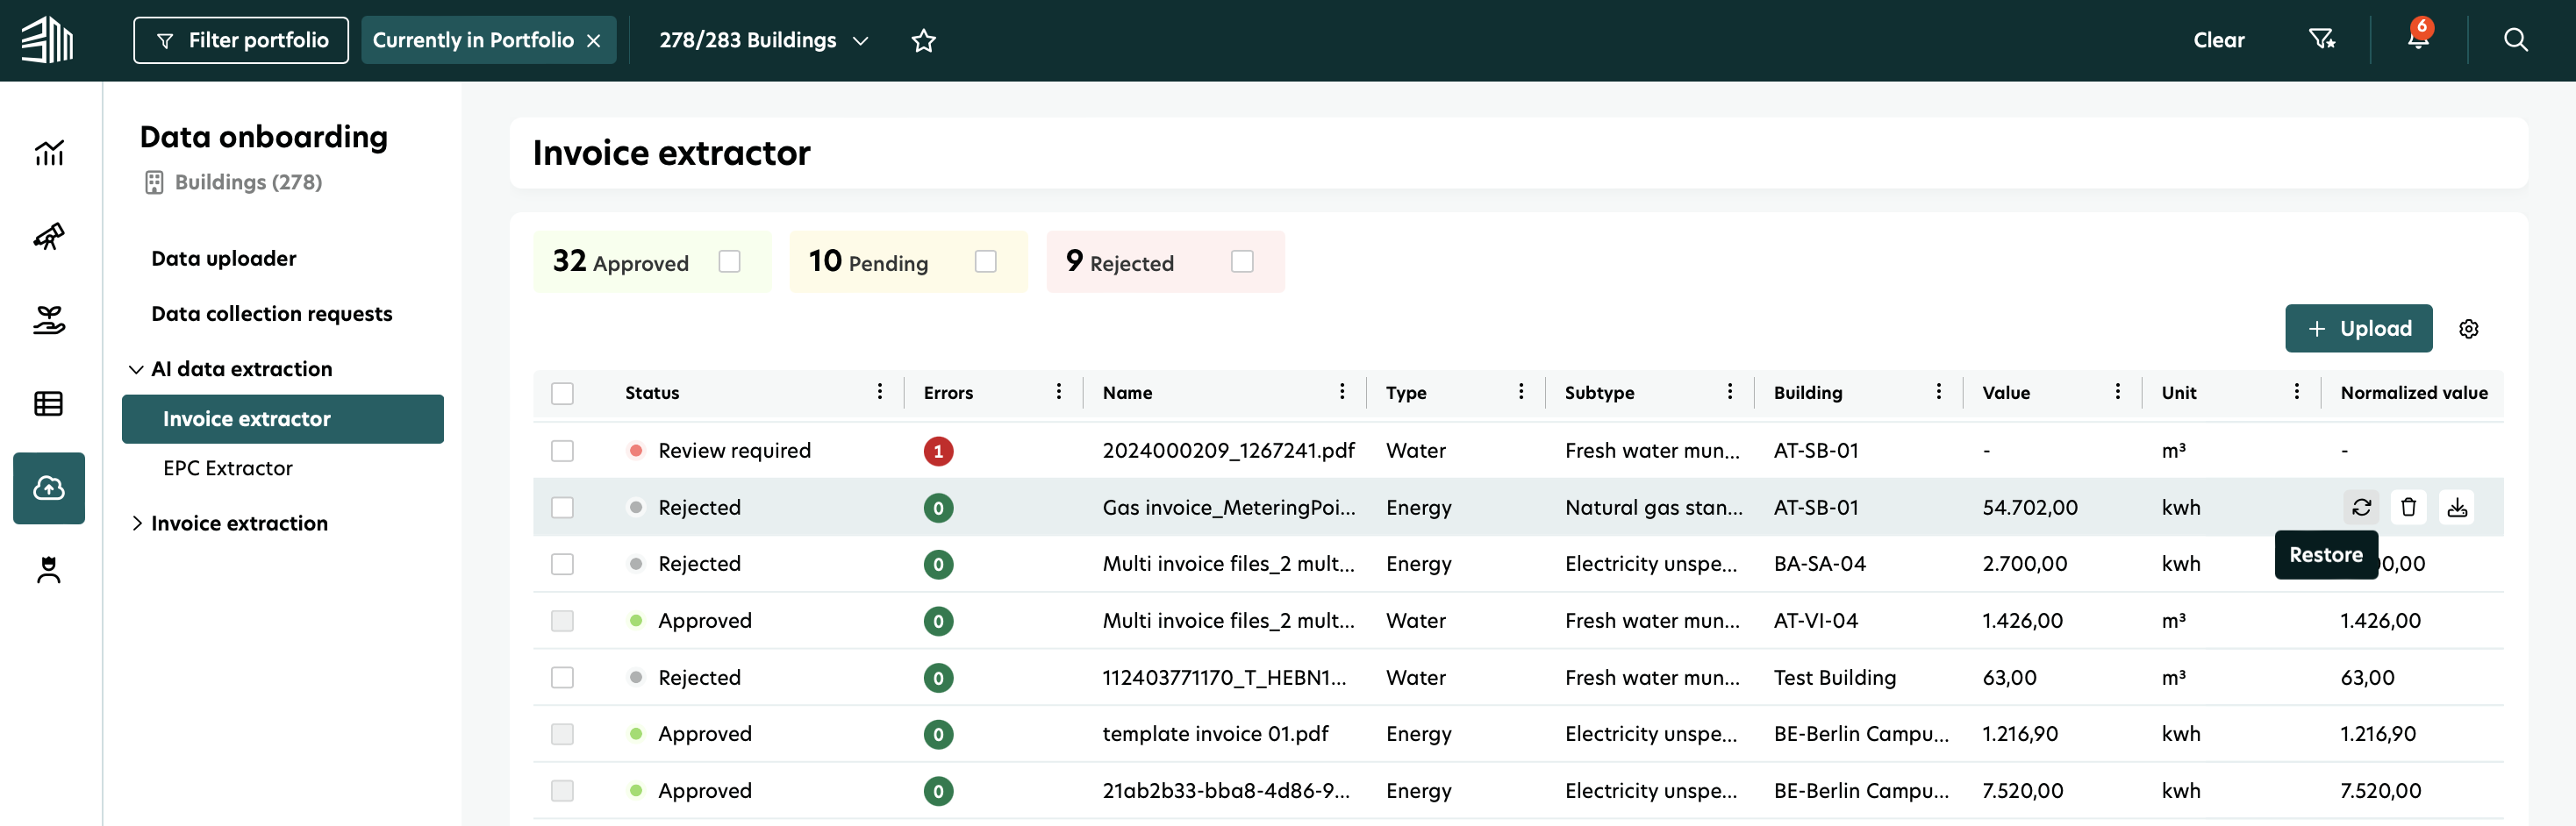Enable the 9 Rejected checkbox
The width and height of the screenshot is (2576, 826).
(x=1242, y=261)
